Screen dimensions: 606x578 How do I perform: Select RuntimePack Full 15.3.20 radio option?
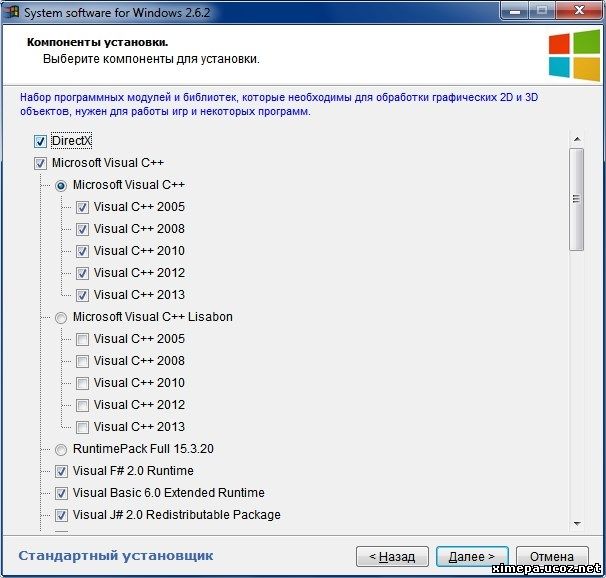point(62,449)
